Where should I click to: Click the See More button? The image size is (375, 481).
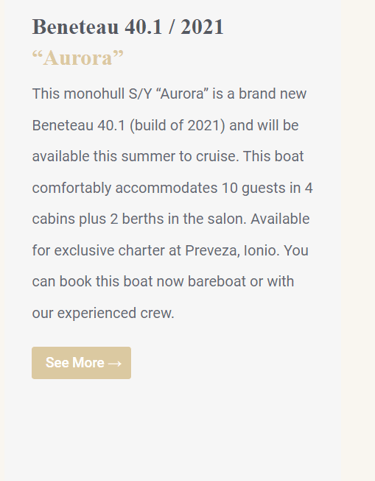coord(81,363)
